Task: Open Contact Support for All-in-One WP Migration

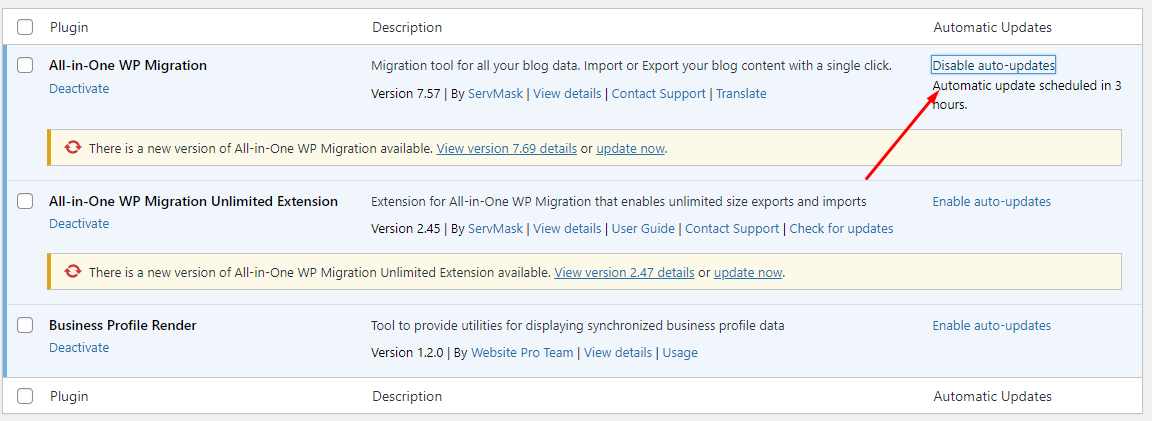Action: click(x=658, y=94)
